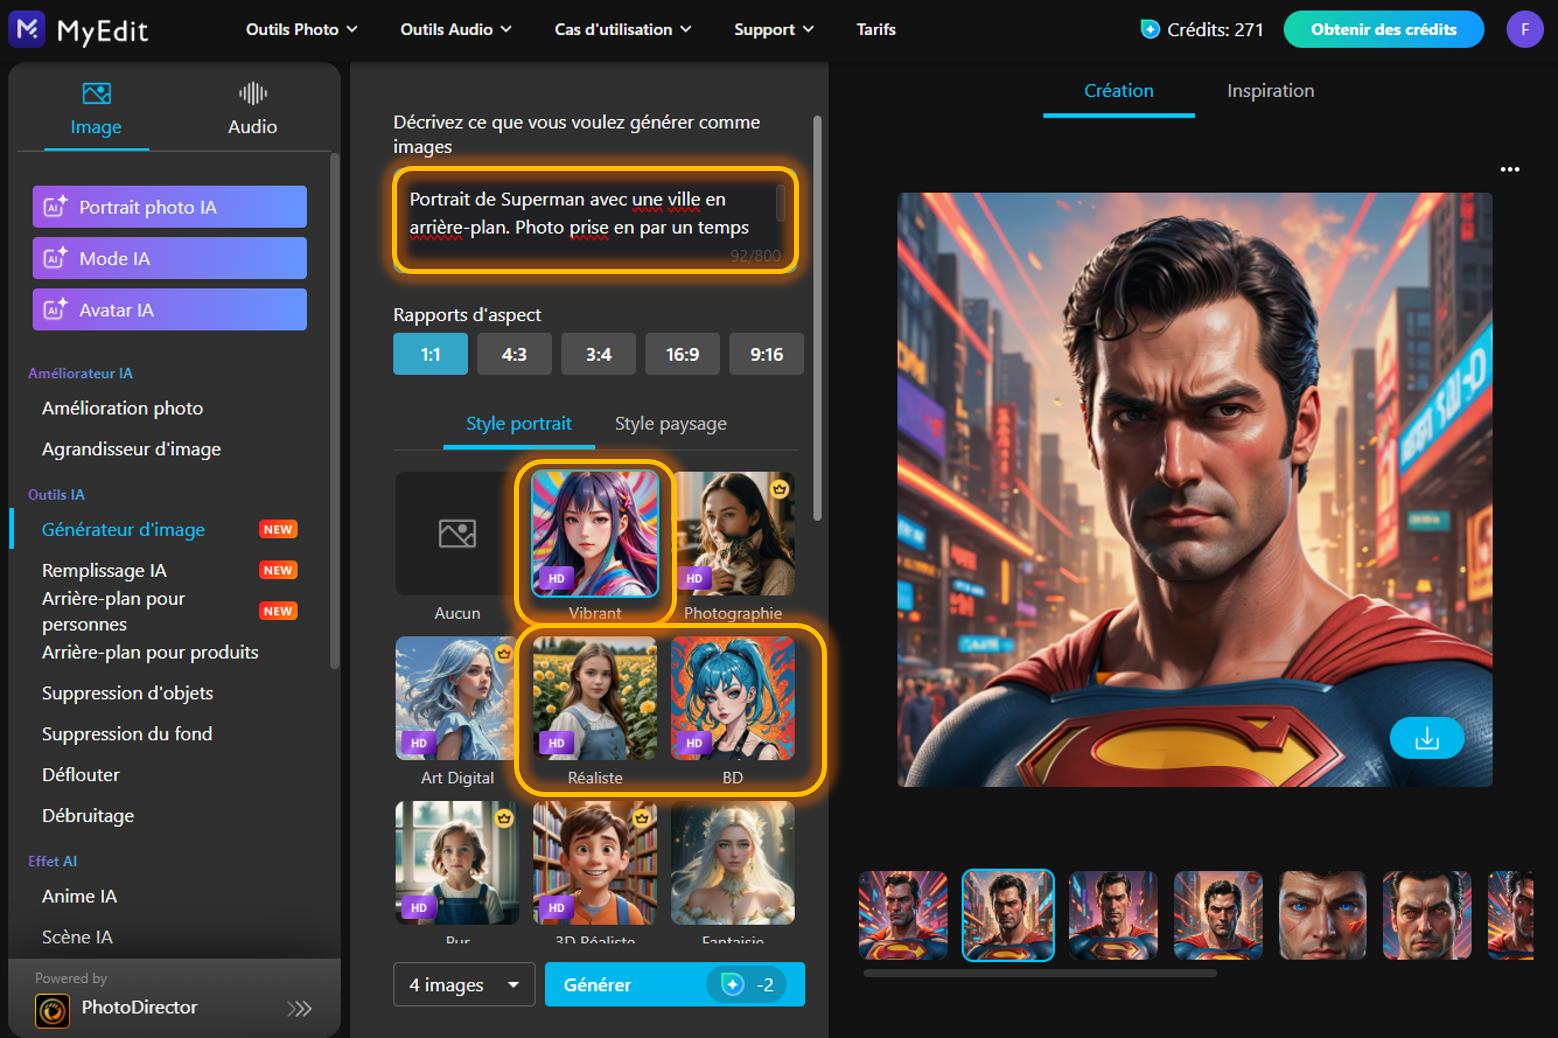The width and height of the screenshot is (1558, 1038).
Task: Open Portrait photo IA
Action: pos(170,207)
